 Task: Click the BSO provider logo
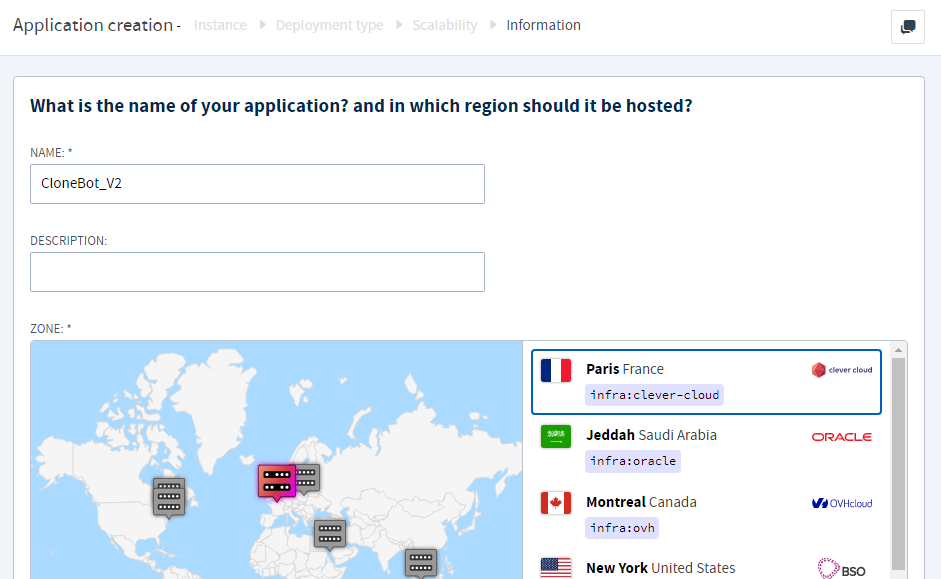pos(841,569)
